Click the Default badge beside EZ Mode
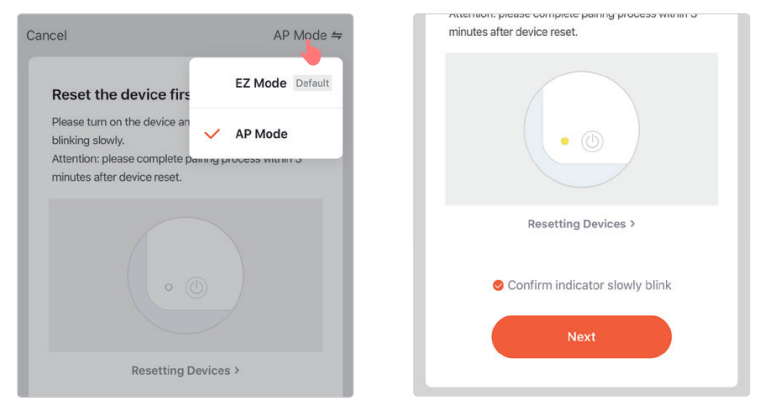The image size is (761, 406). click(312, 83)
